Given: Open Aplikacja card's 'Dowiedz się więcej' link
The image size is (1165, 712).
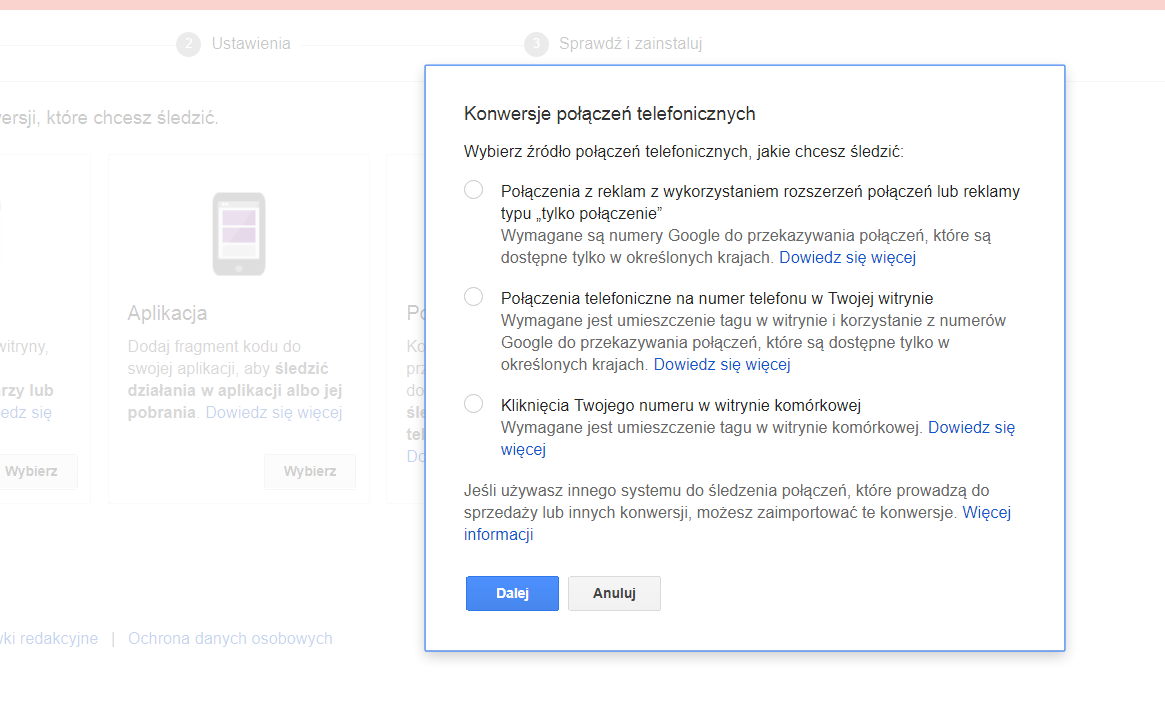Looking at the screenshot, I should pyautogui.click(x=273, y=412).
